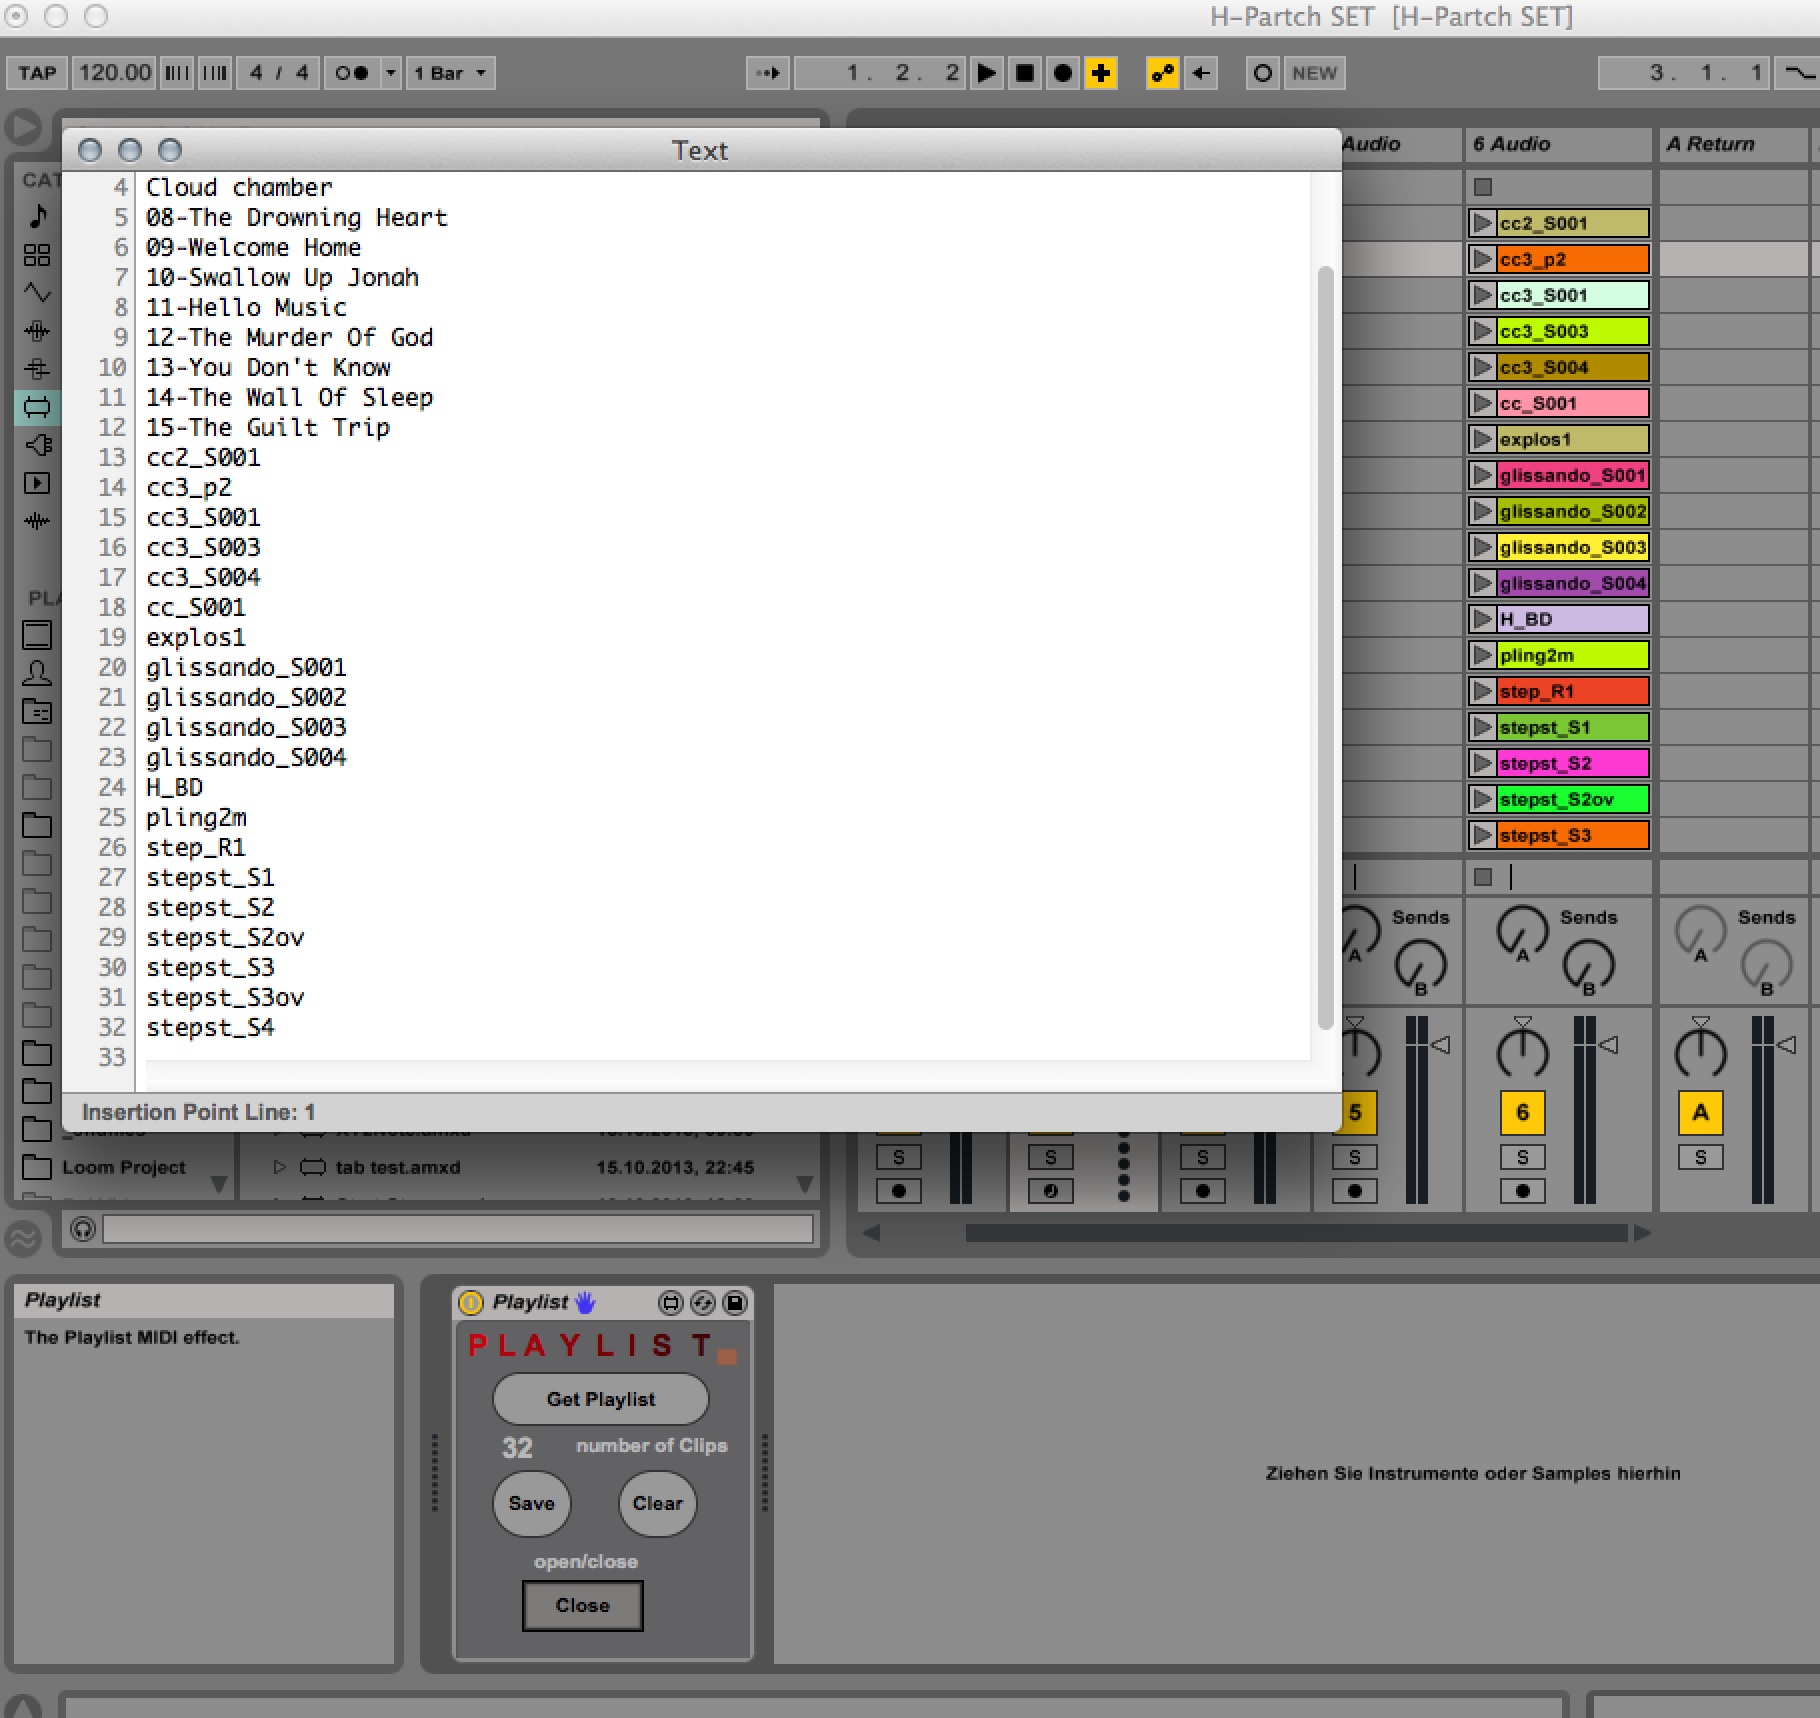Click the Stop button in transport
The width and height of the screenshot is (1820, 1718).
(x=1024, y=73)
